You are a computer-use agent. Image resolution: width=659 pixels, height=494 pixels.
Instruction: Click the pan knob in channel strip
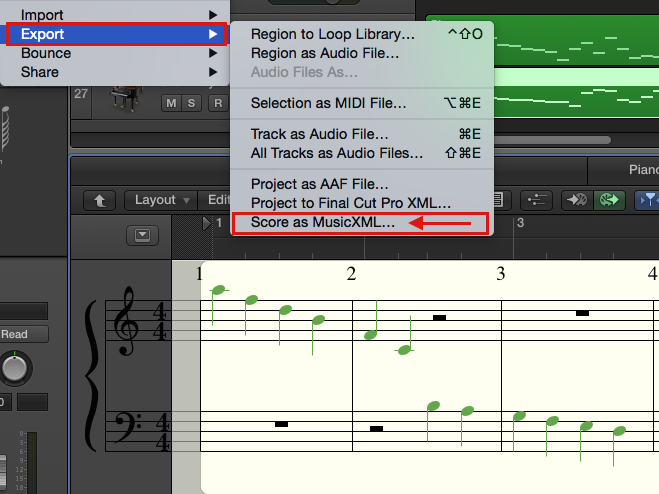coord(15,368)
